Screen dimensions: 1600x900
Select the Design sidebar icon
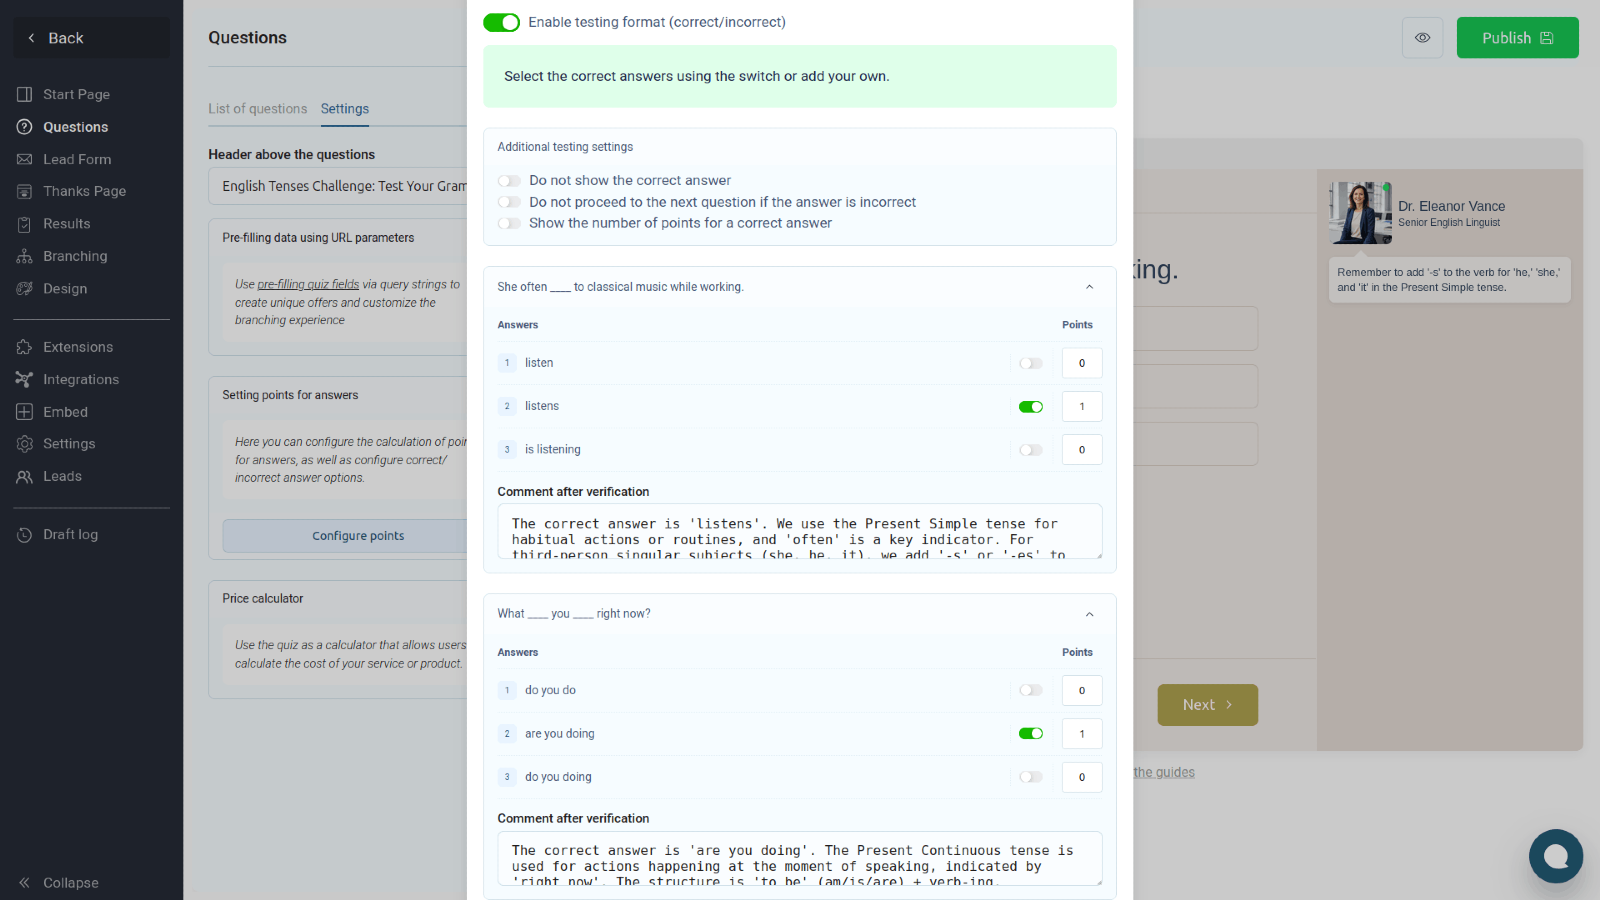(x=25, y=288)
